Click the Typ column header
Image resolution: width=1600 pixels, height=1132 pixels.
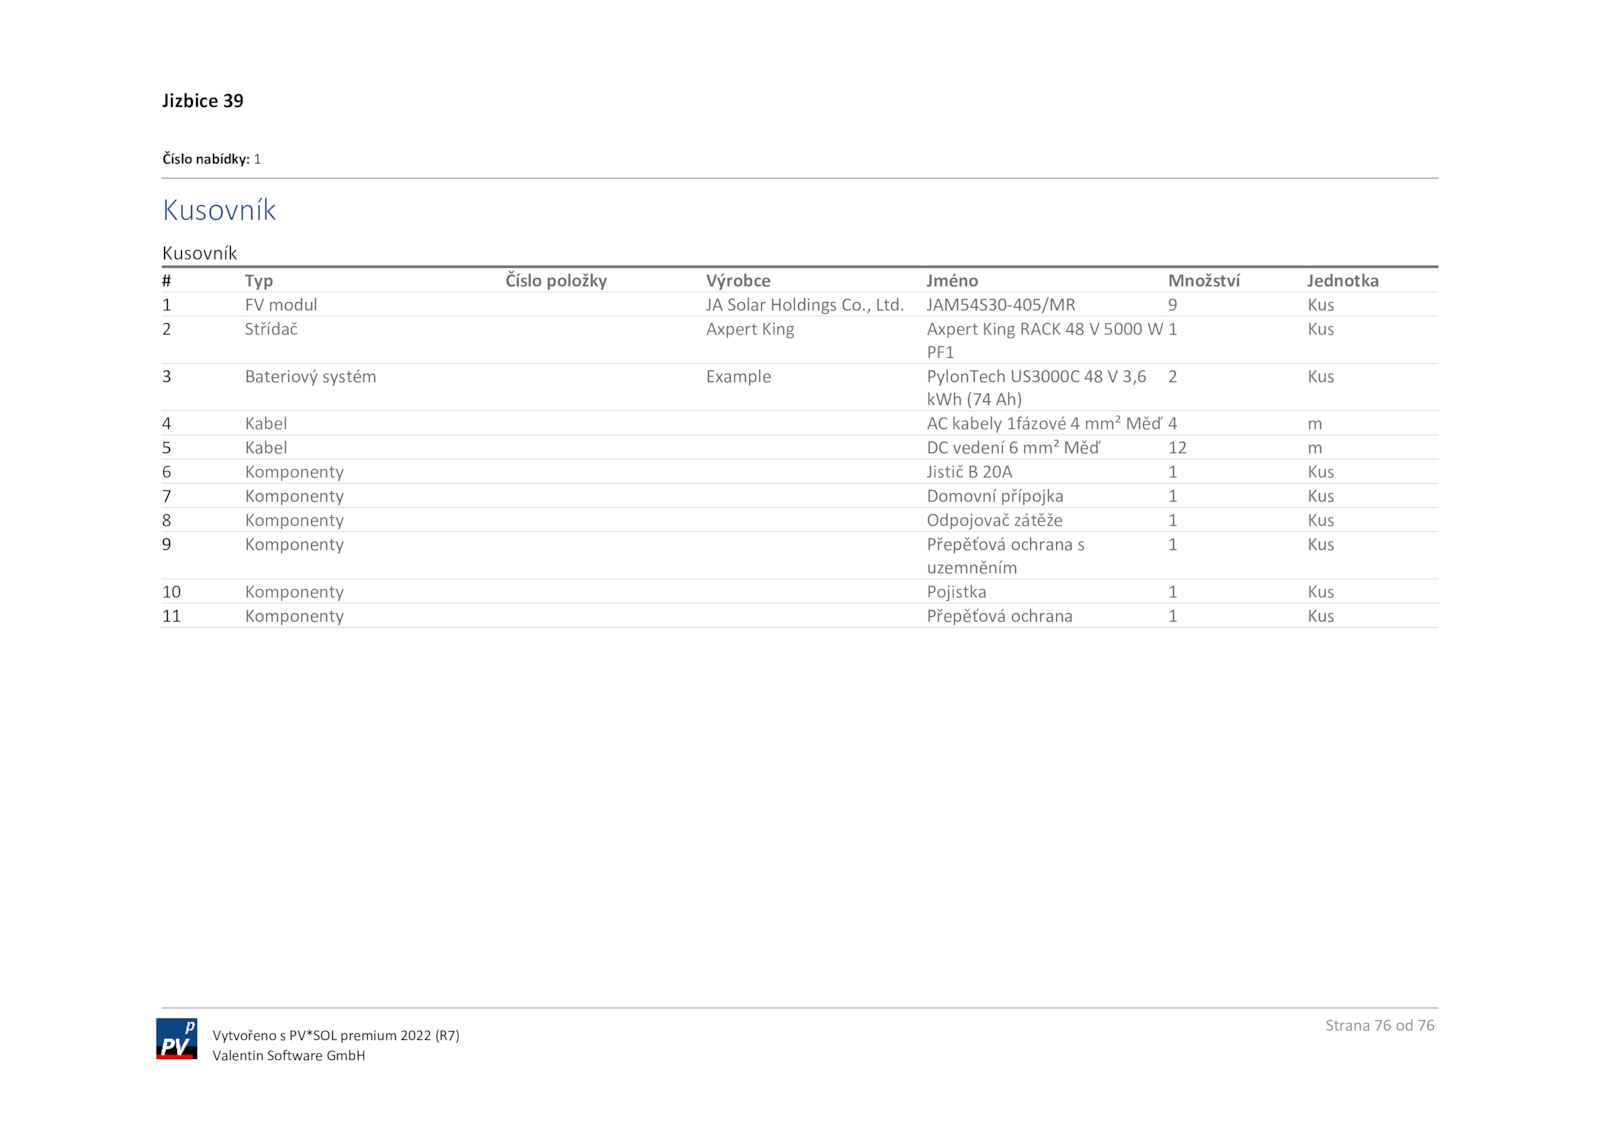pyautogui.click(x=259, y=281)
